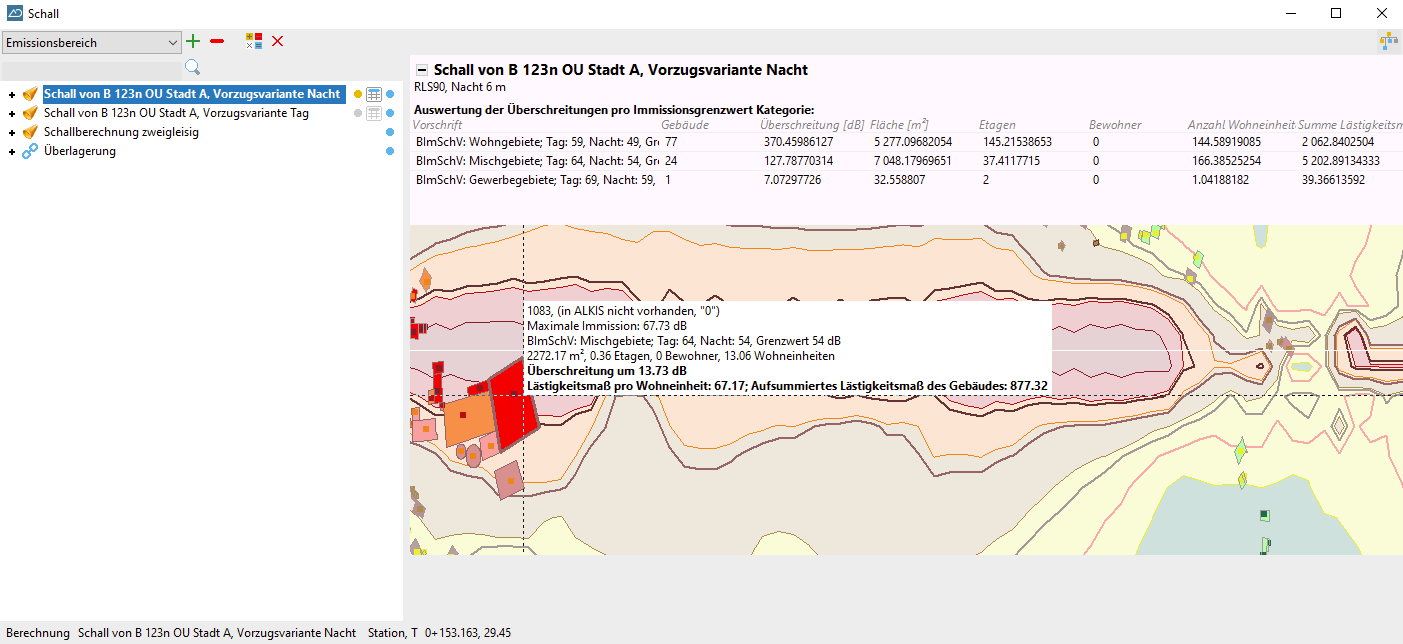Click the multi-colored batch edit icon
The image size is (1403, 644).
pyautogui.click(x=254, y=41)
